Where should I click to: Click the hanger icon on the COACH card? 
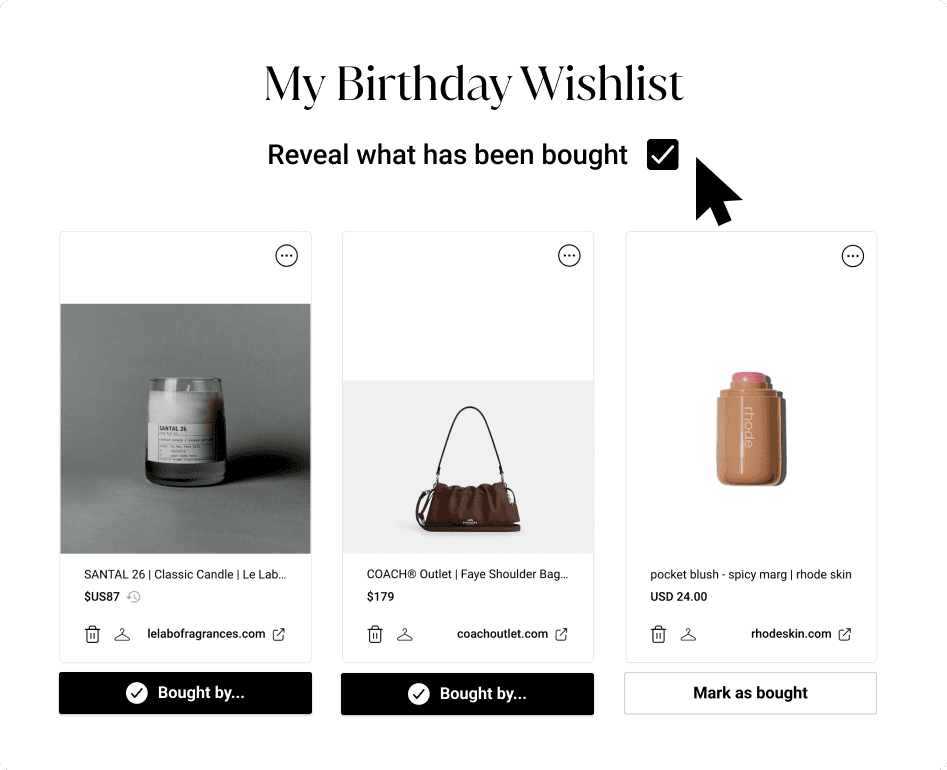[x=405, y=634]
